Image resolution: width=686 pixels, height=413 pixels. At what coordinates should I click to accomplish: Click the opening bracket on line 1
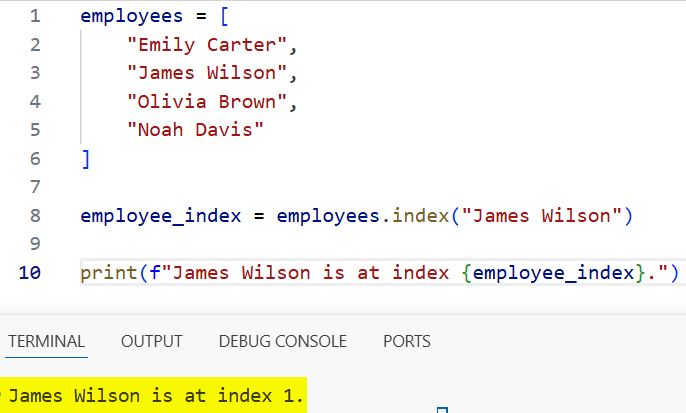pyautogui.click(x=224, y=17)
